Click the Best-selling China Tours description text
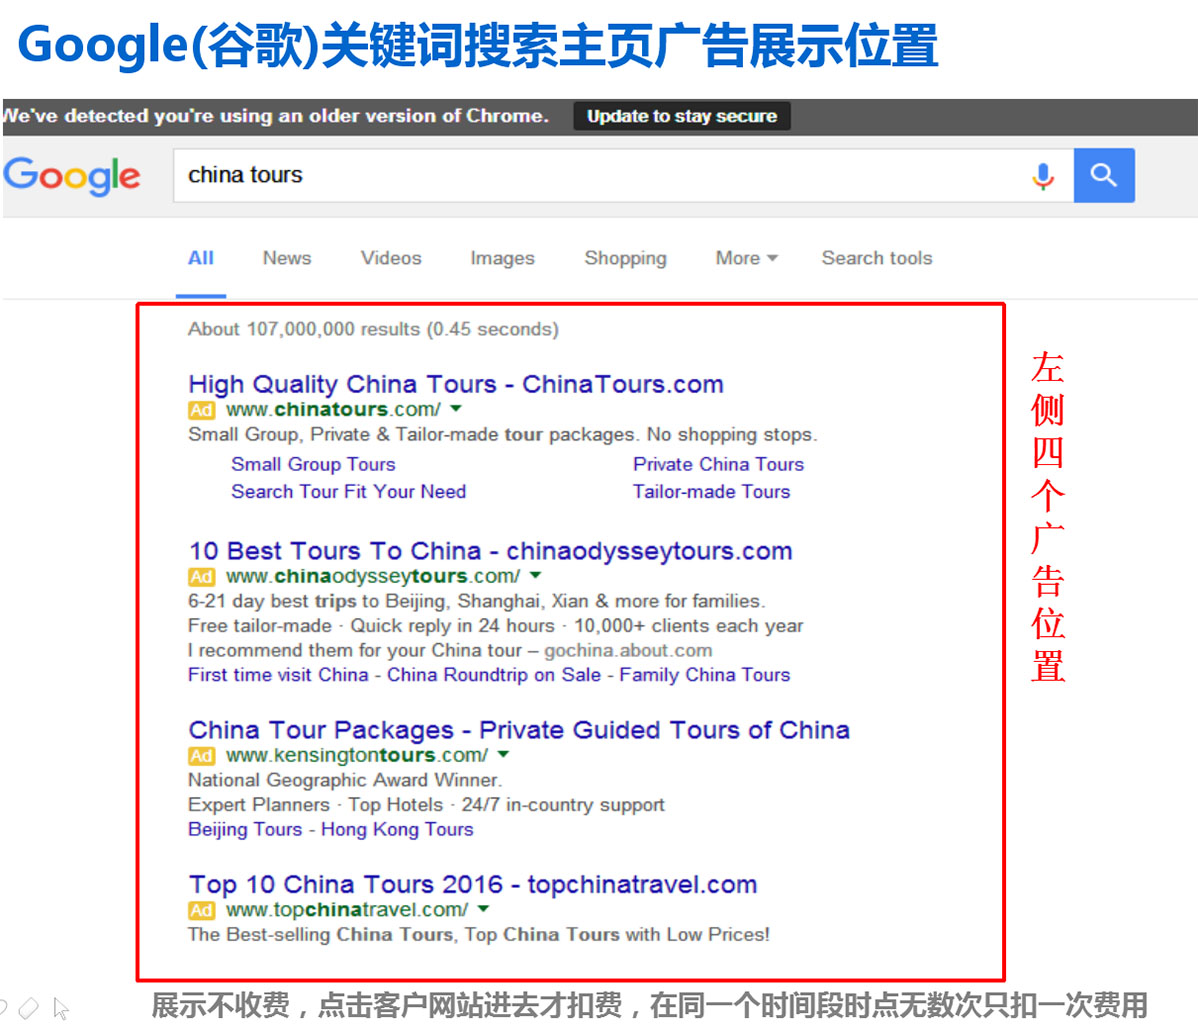 [x=479, y=935]
